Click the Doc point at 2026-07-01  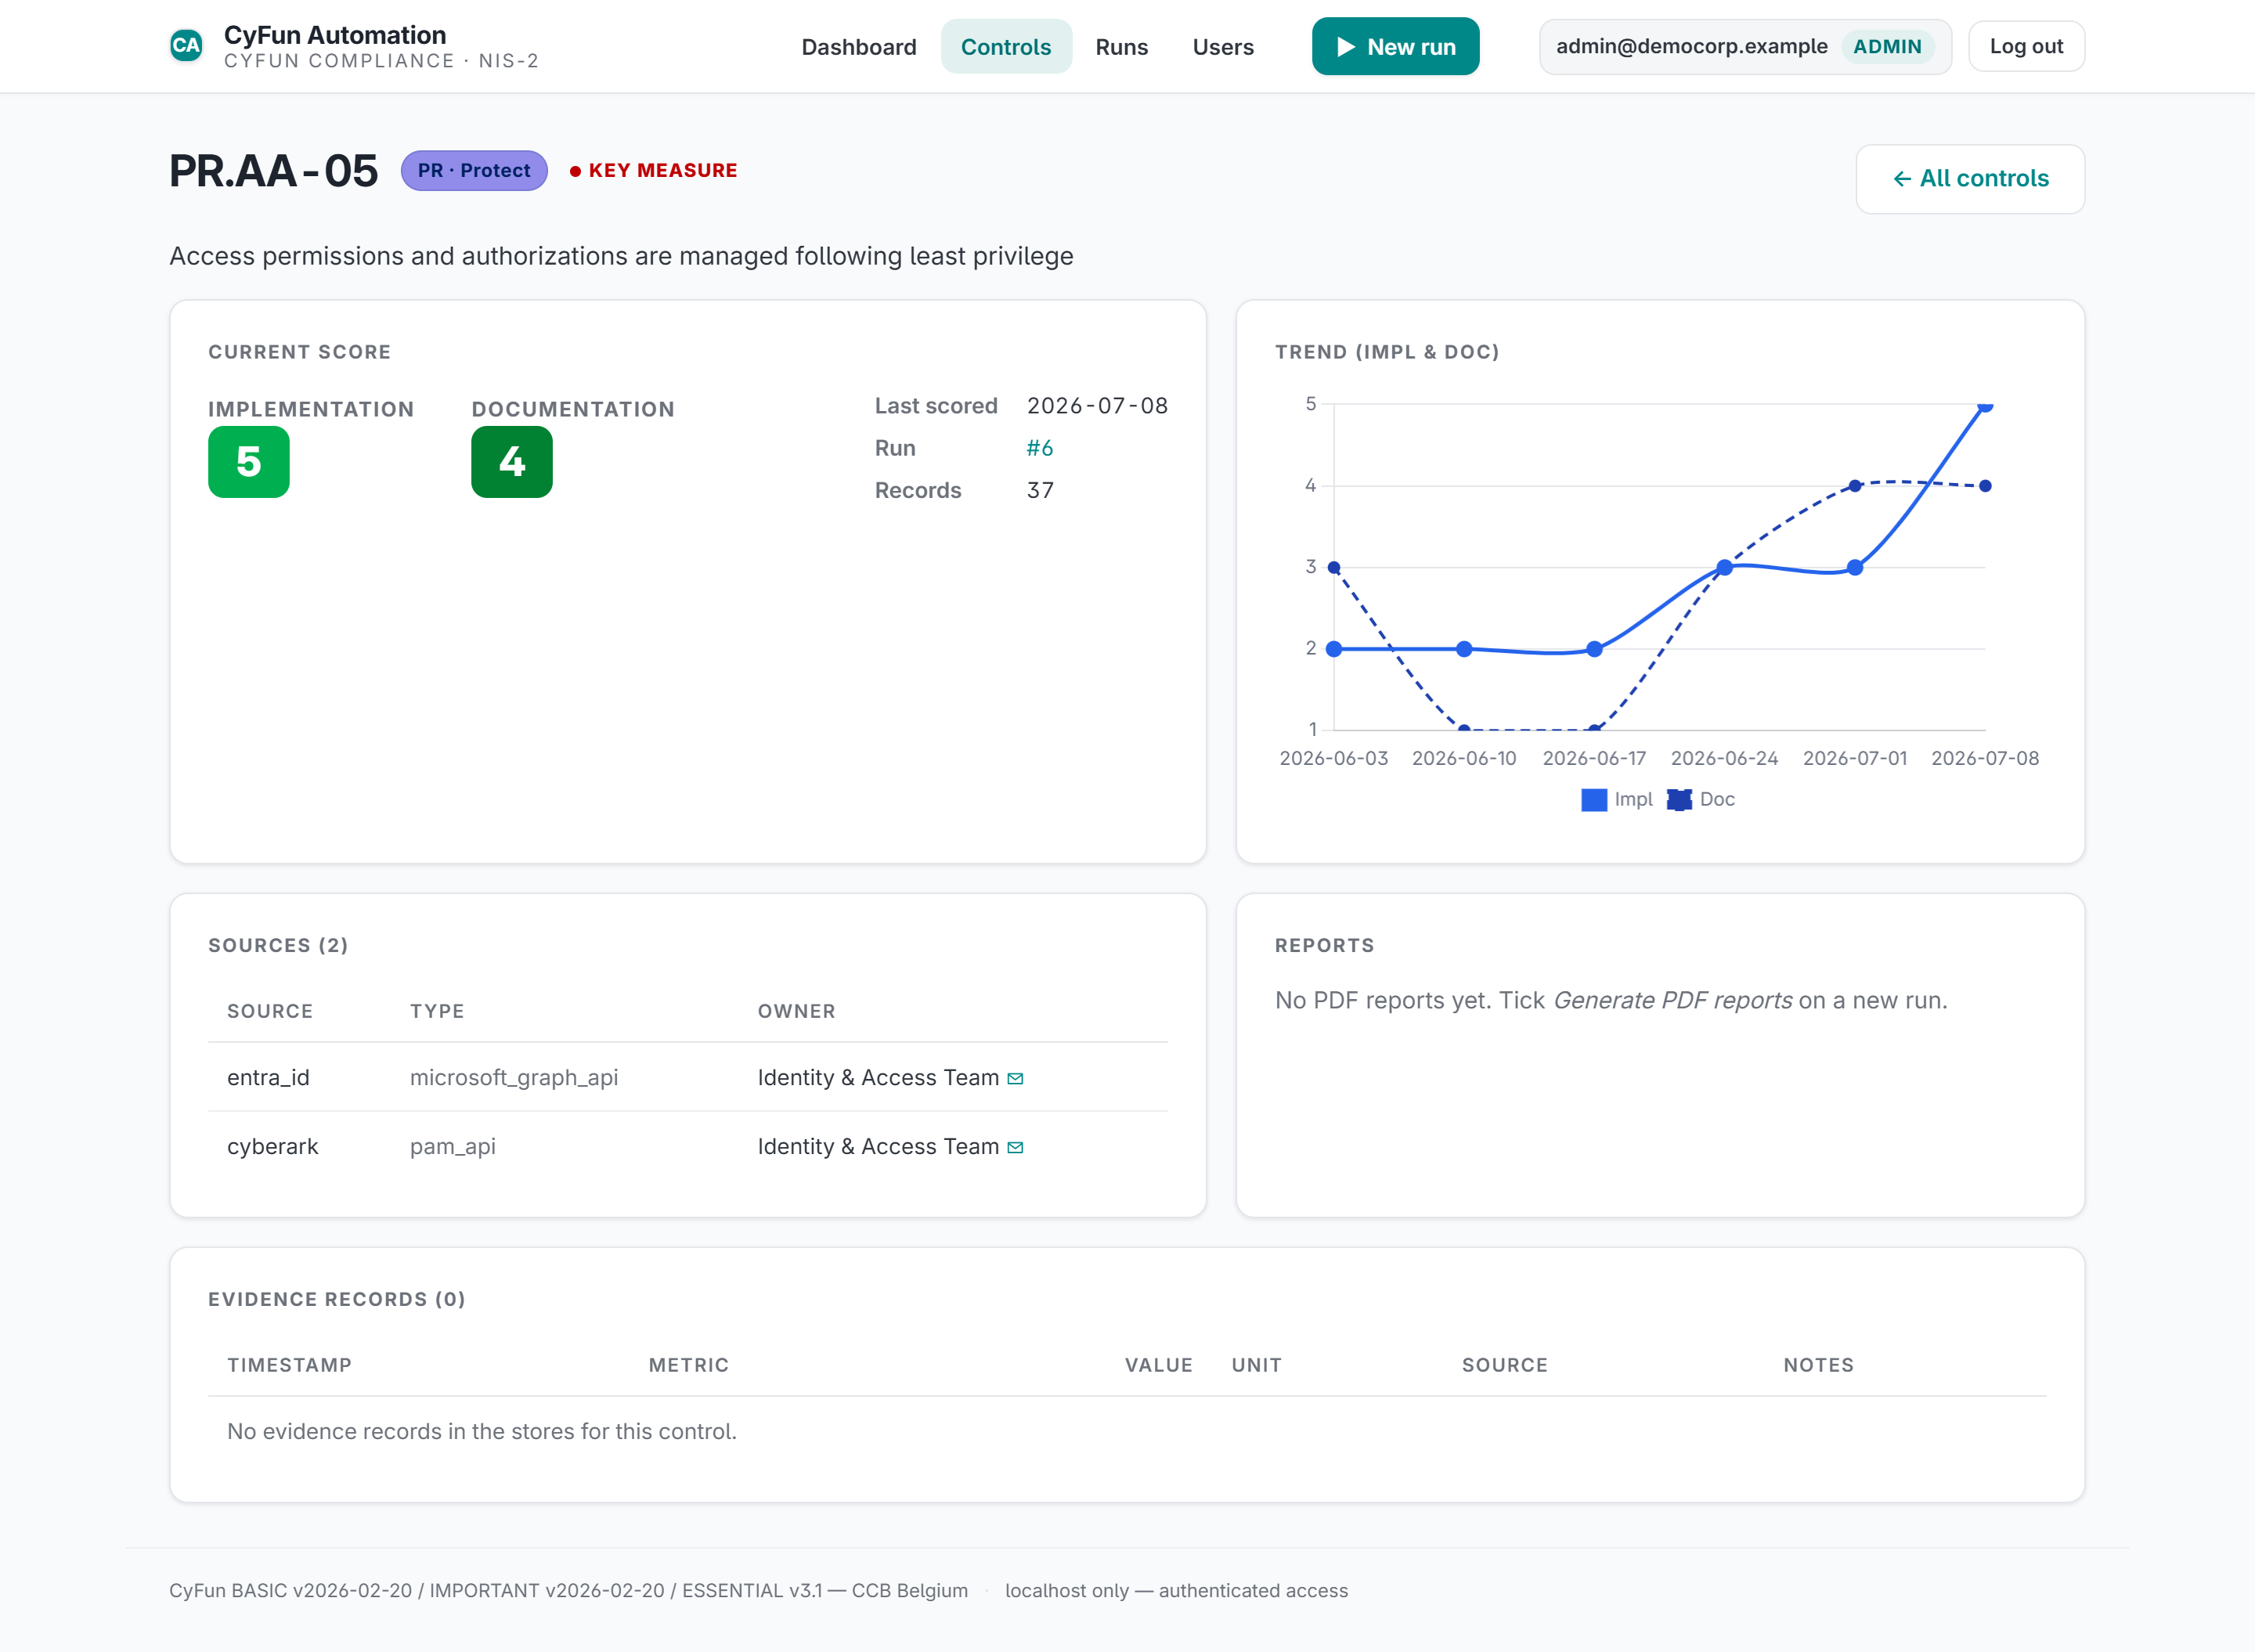(1855, 486)
